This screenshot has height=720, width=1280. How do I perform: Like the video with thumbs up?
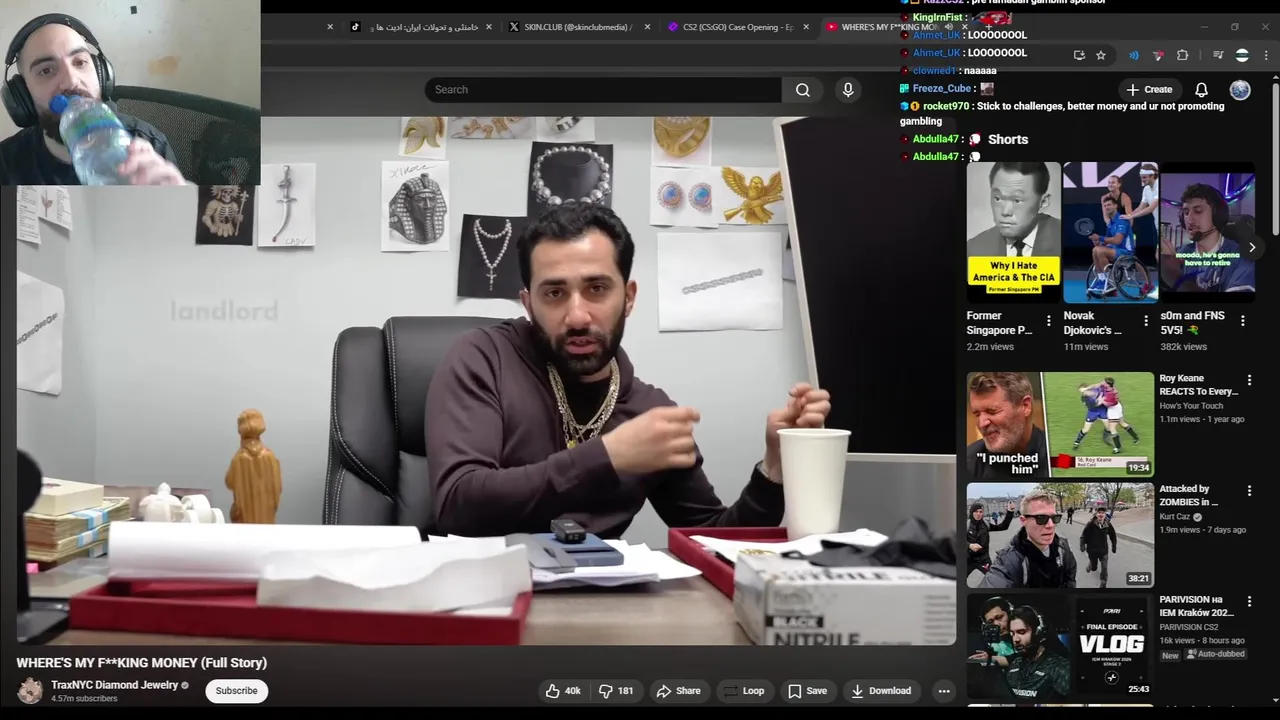(562, 691)
